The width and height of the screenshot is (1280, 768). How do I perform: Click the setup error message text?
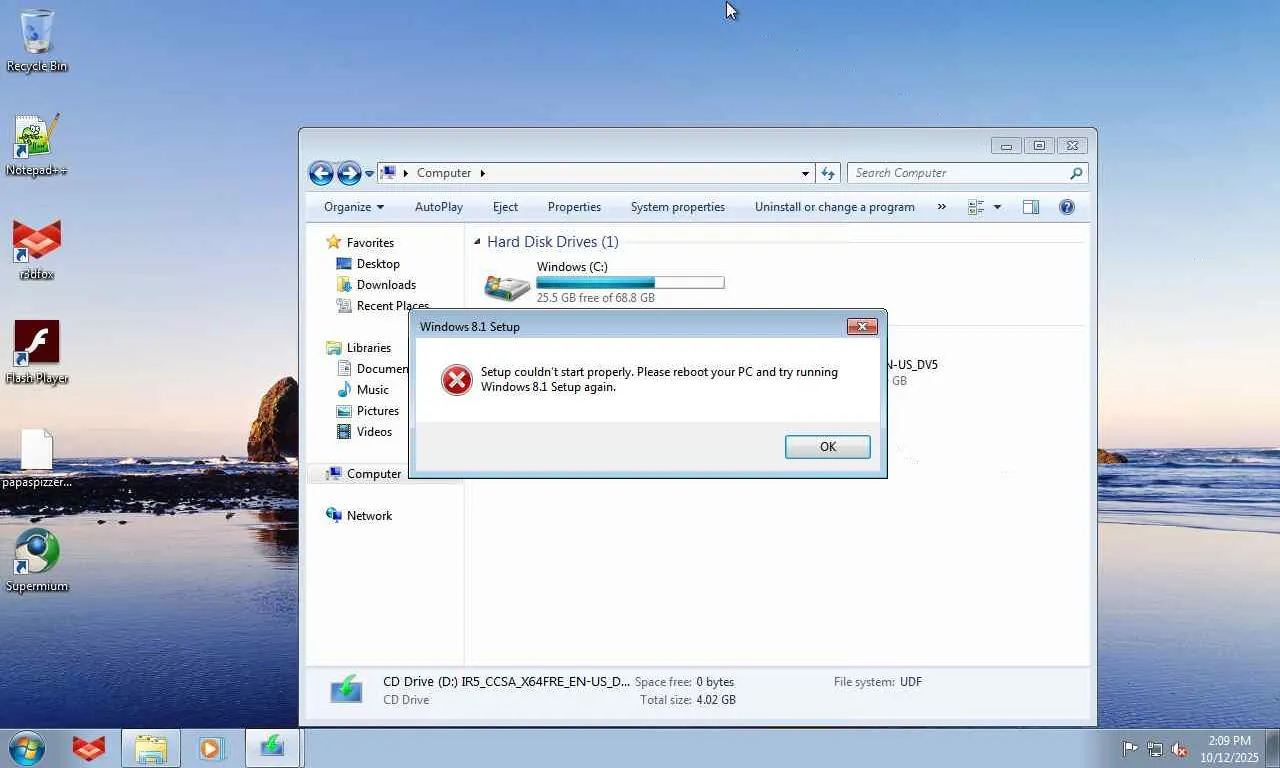point(659,380)
